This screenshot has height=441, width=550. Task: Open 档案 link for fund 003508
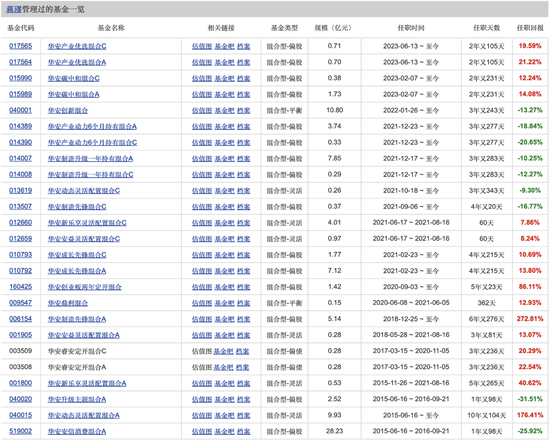[x=242, y=367]
